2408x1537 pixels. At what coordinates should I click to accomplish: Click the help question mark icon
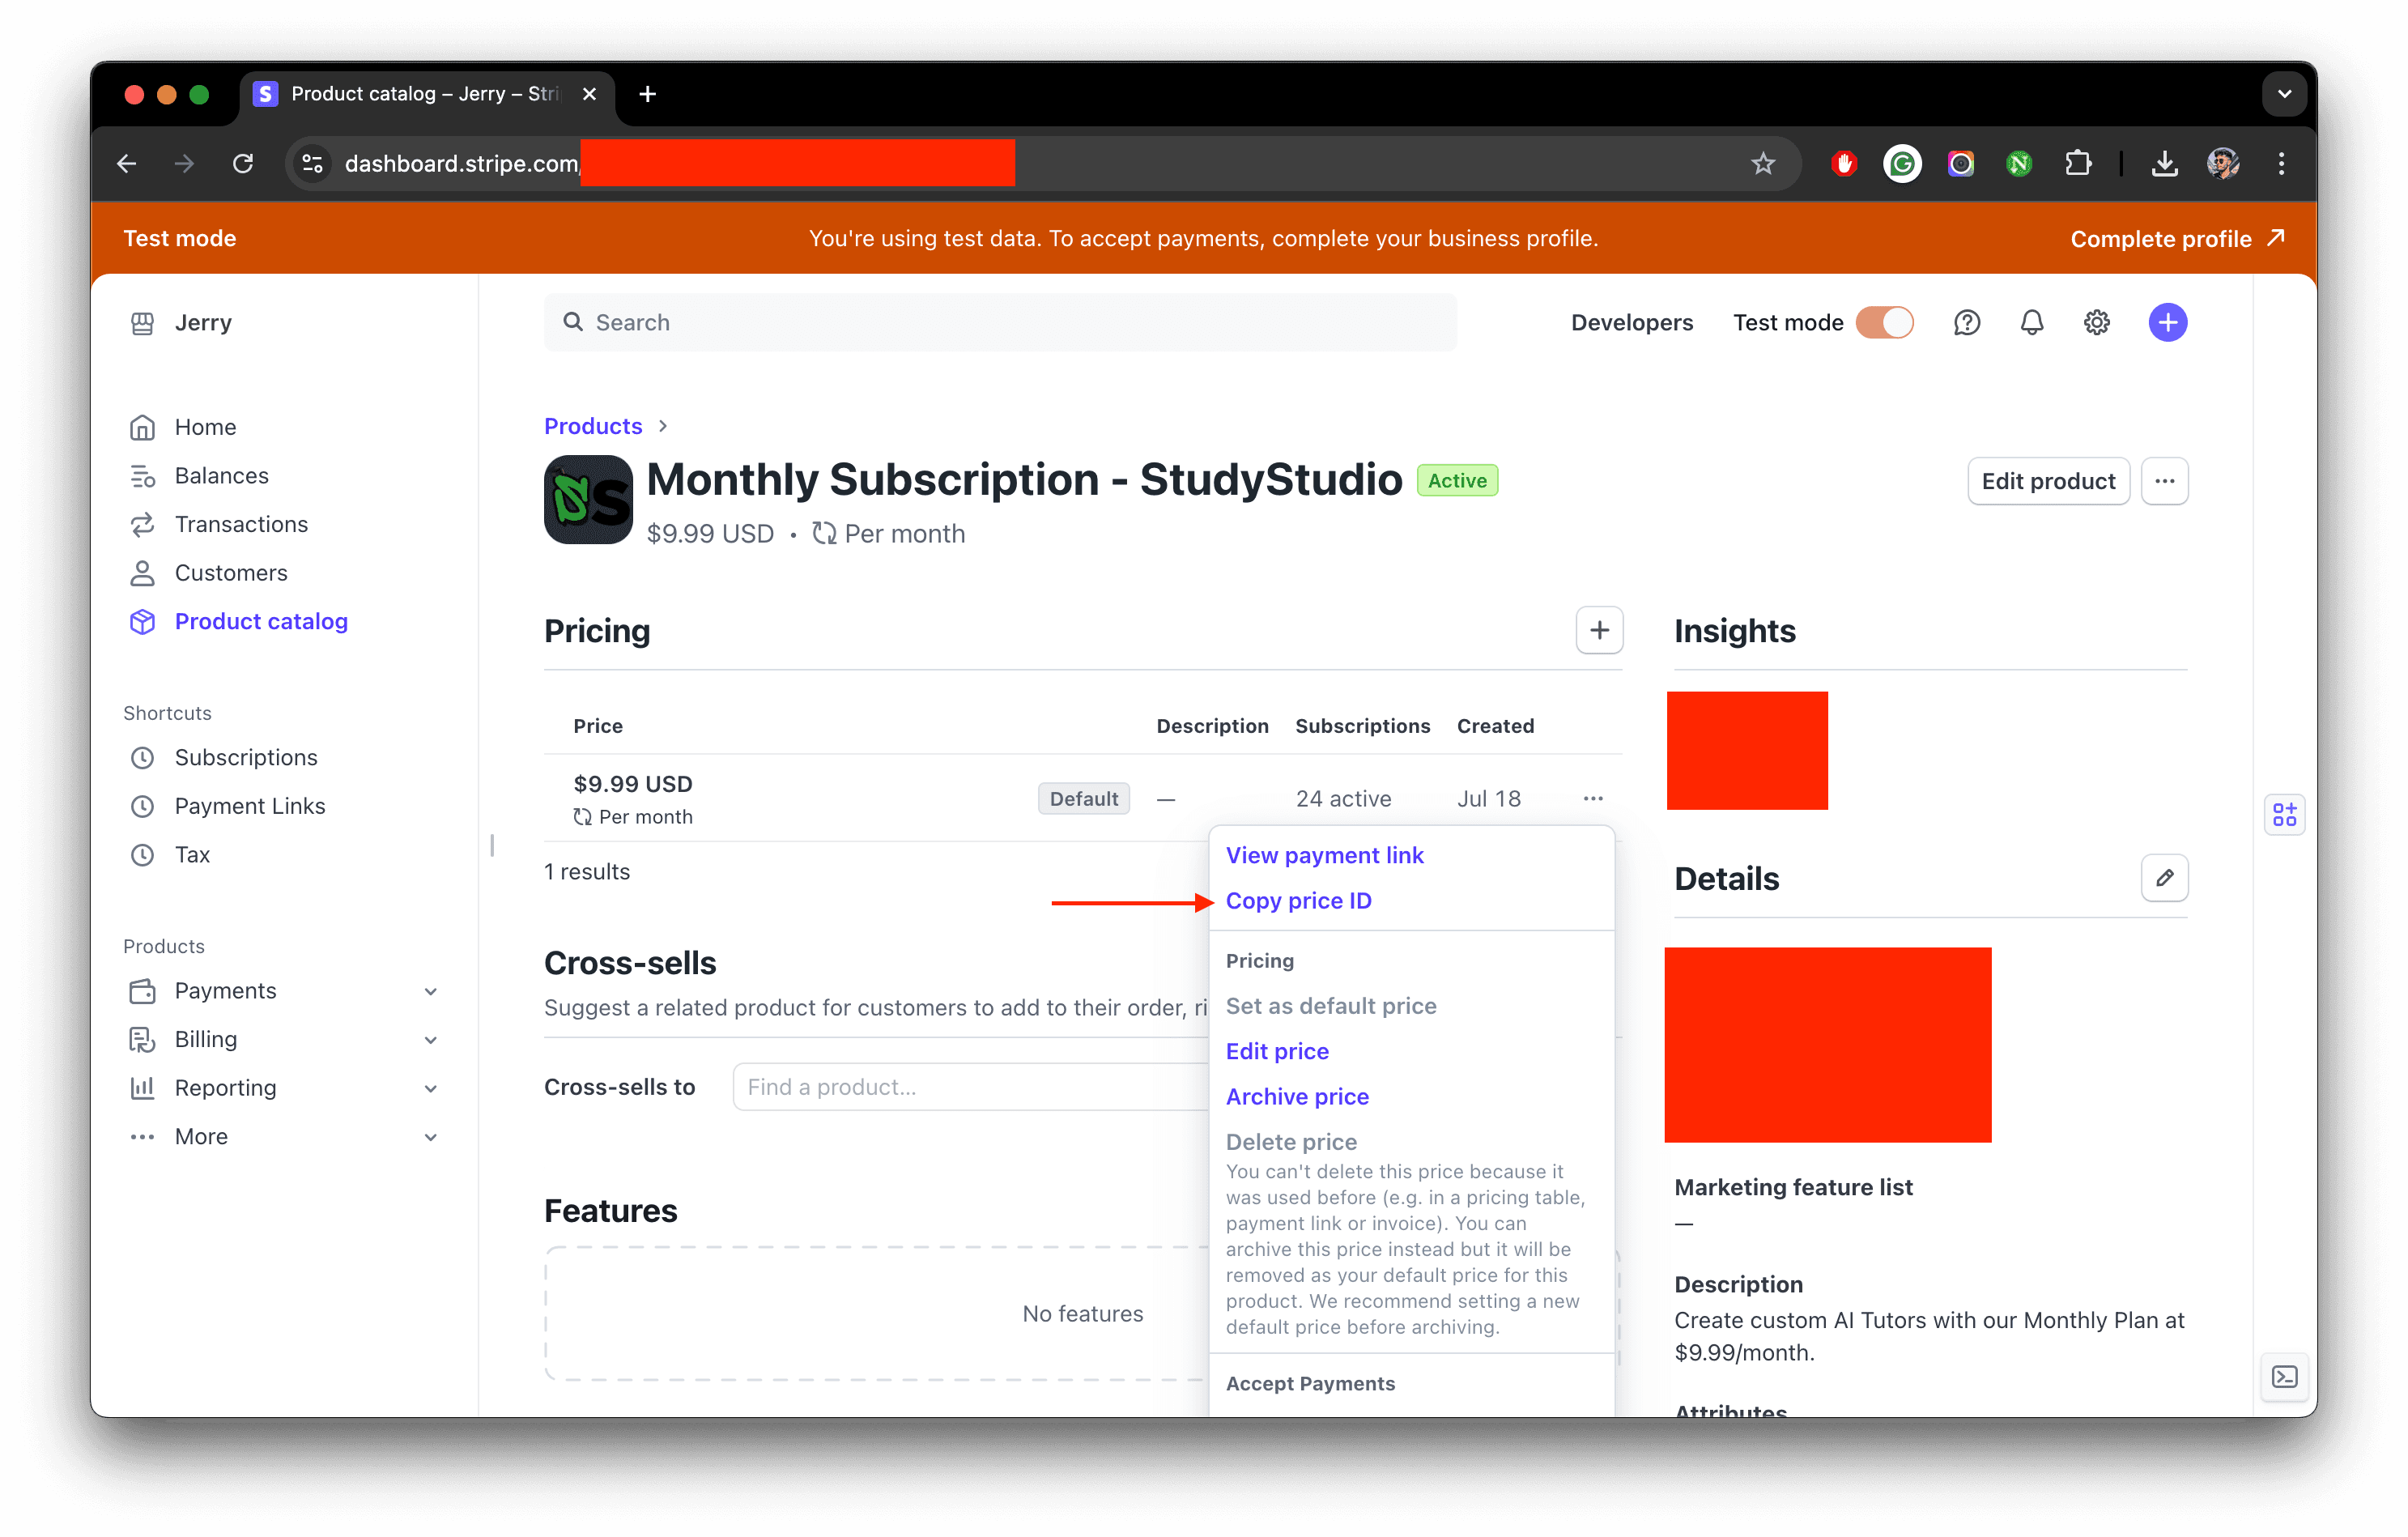coord(1967,323)
